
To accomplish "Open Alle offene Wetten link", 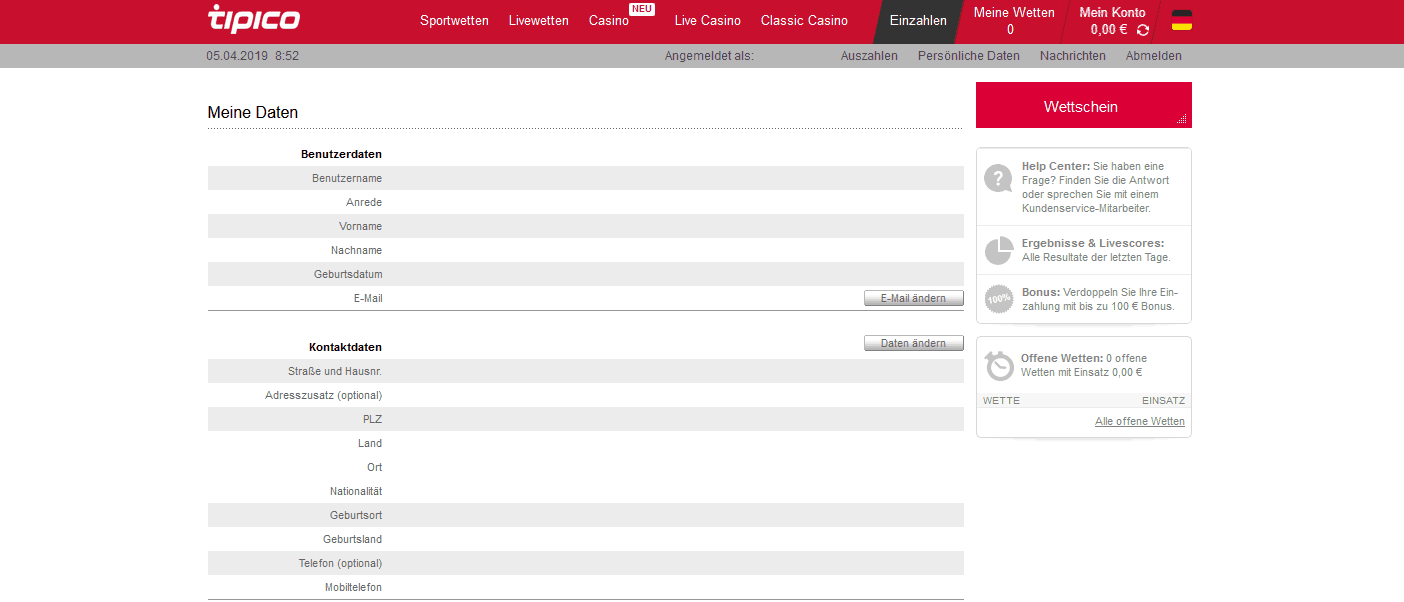I will pos(1139,421).
